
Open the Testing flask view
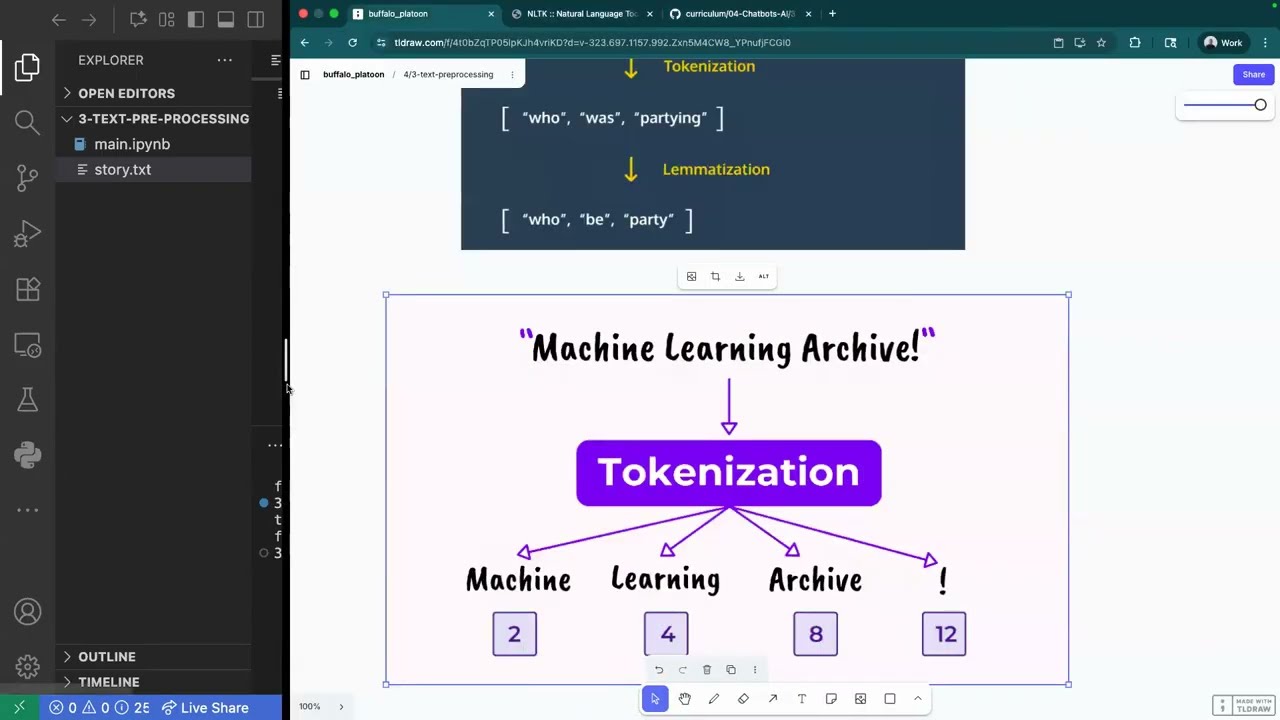[x=27, y=400]
